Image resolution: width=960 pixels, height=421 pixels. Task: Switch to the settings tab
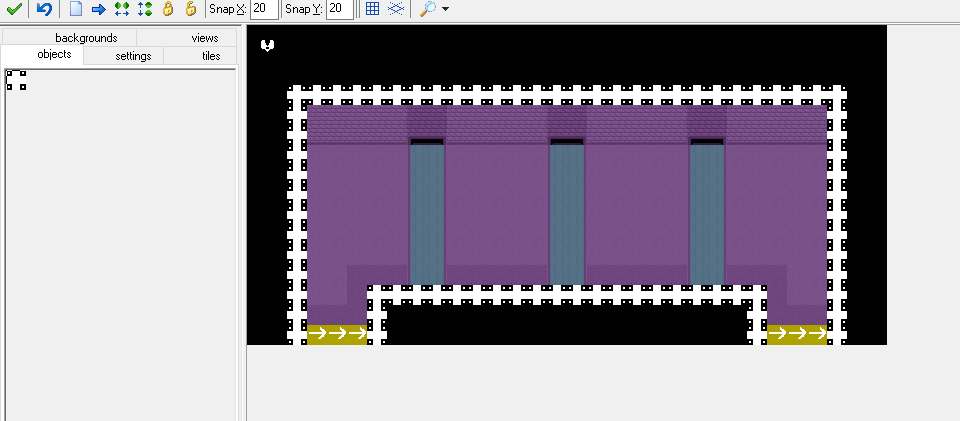tap(133, 56)
